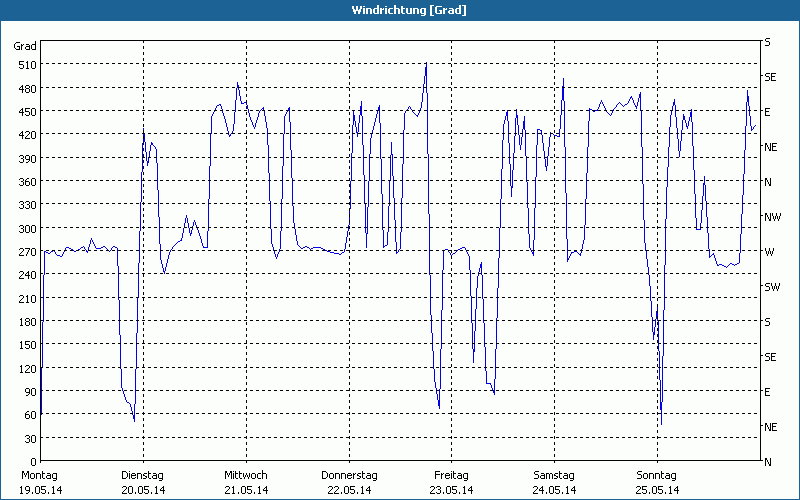Click the highest peak of the blue line

click(426, 64)
